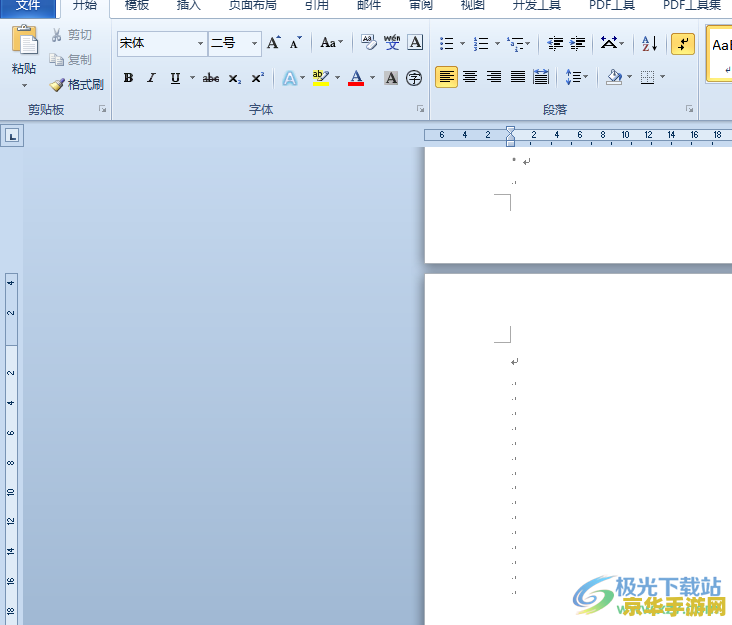Open the font name dropdown (宋体)

[200, 44]
